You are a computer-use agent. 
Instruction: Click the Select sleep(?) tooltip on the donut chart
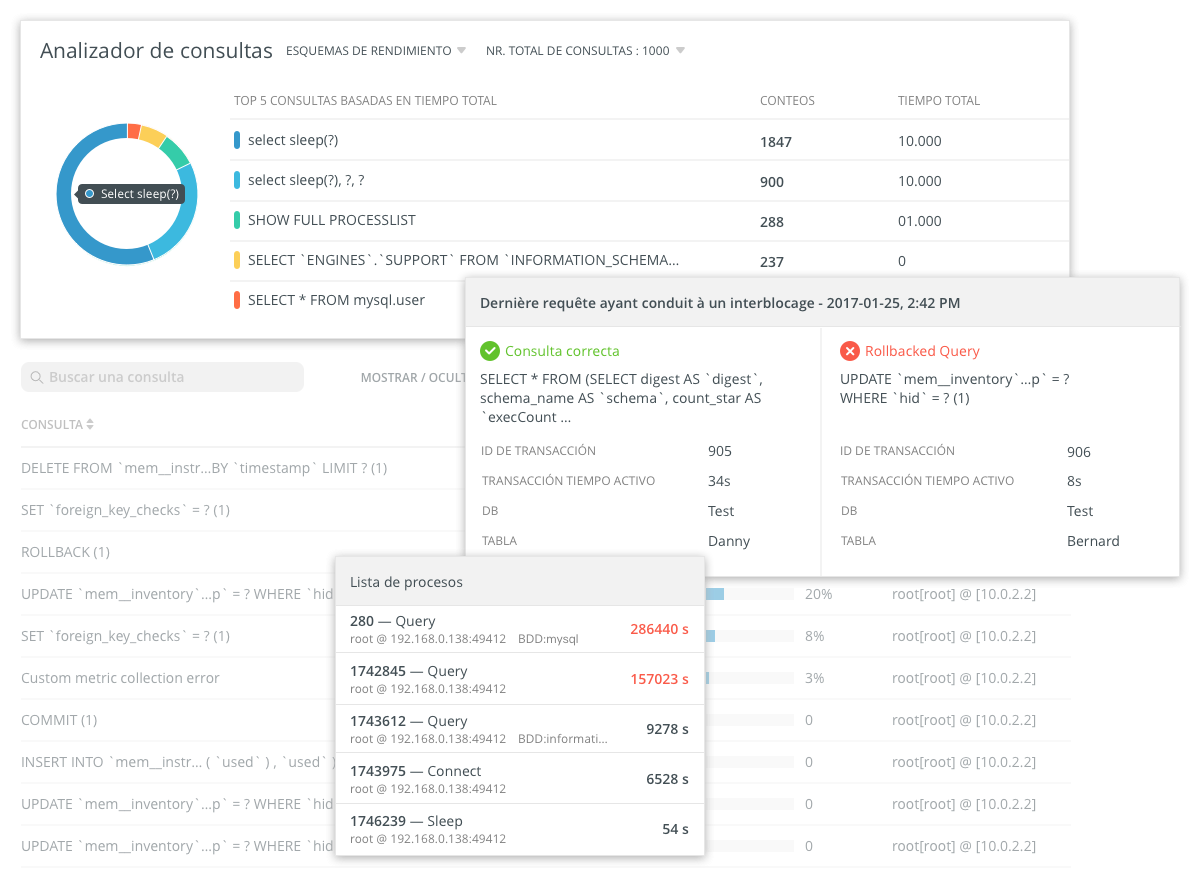pyautogui.click(x=128, y=193)
